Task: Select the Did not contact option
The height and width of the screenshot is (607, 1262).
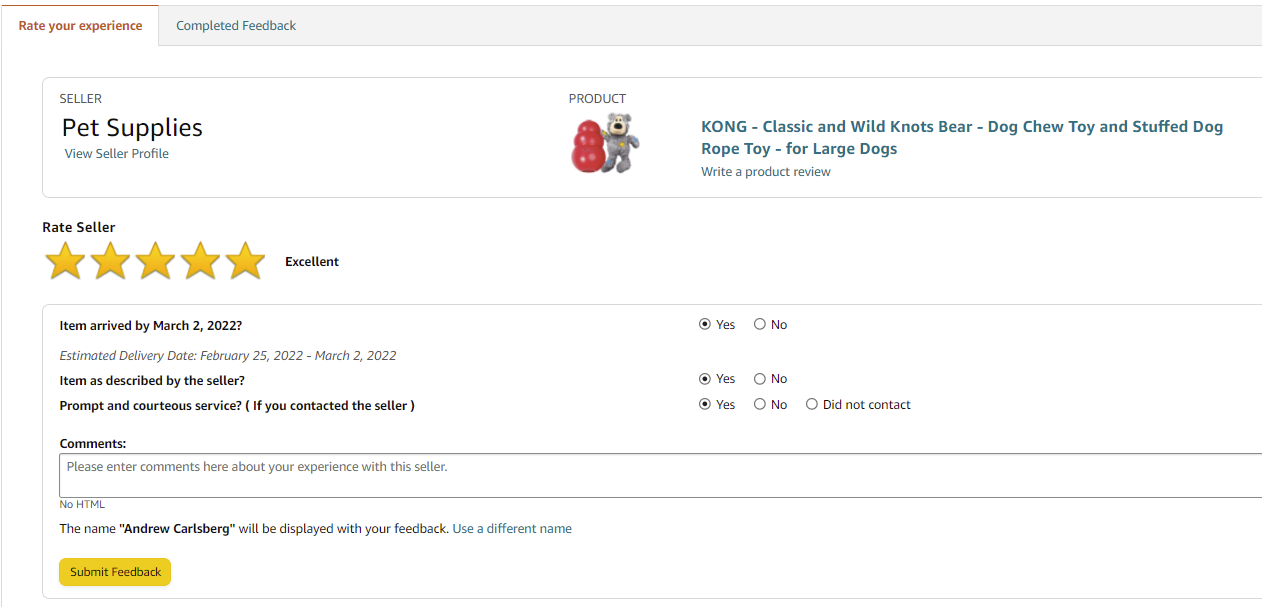Action: [x=812, y=405]
